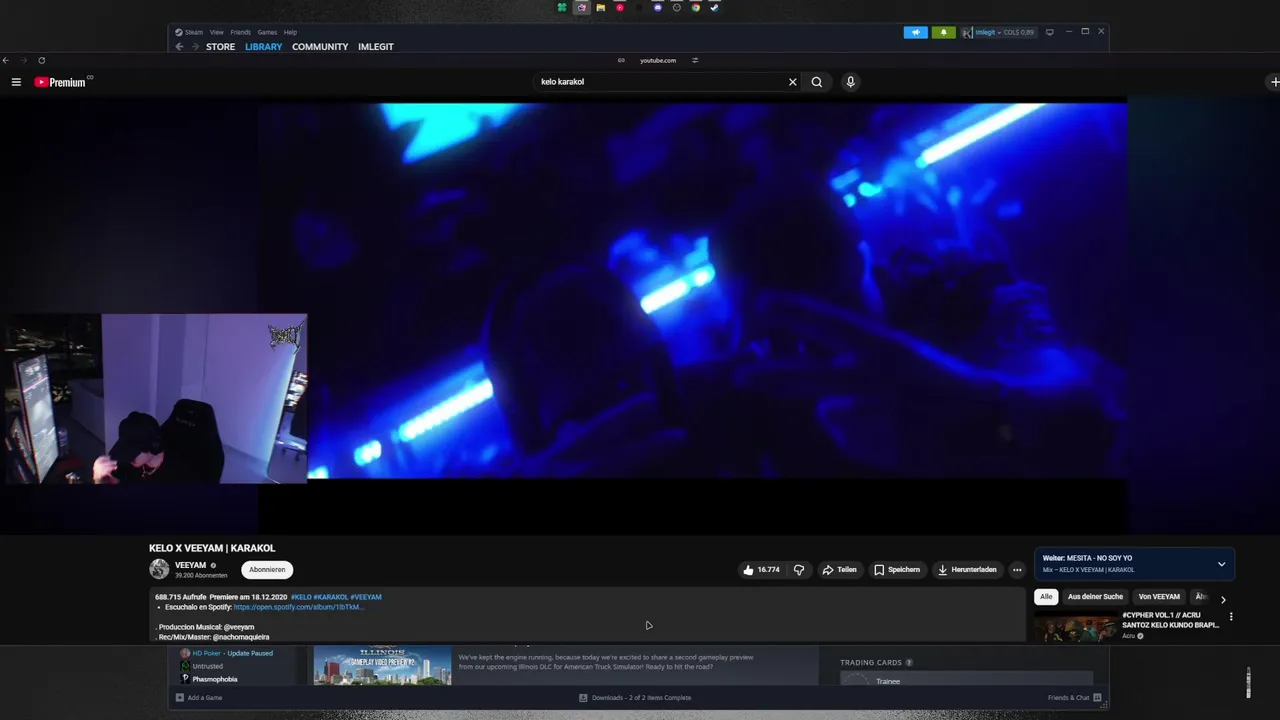Viewport: 1280px width, 720px height.
Task: Click the Herunterladen download button
Action: point(967,570)
